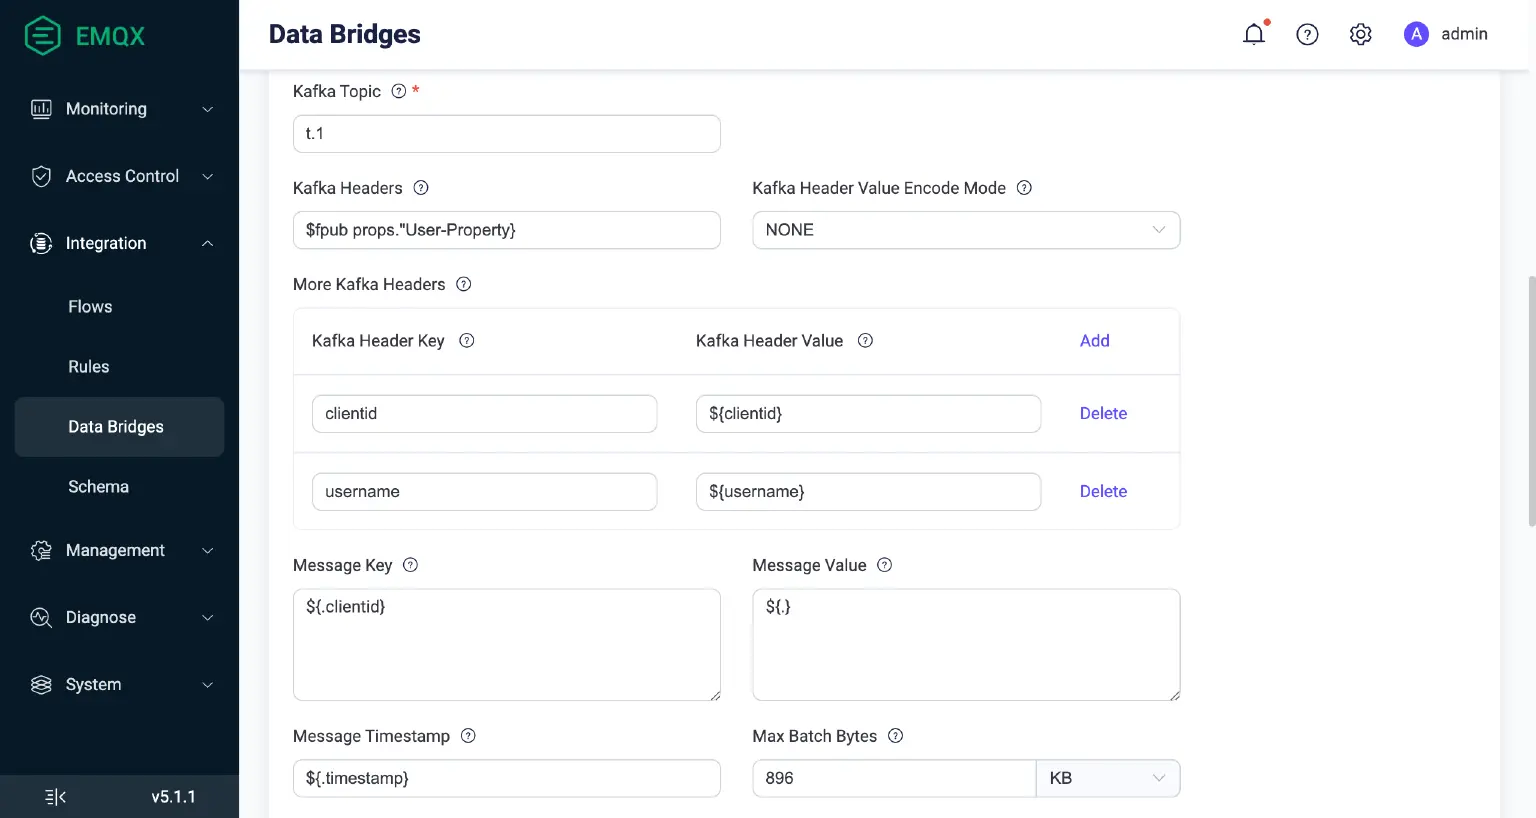Click the EMQX logo
This screenshot has width=1536, height=818.
[x=85, y=36]
